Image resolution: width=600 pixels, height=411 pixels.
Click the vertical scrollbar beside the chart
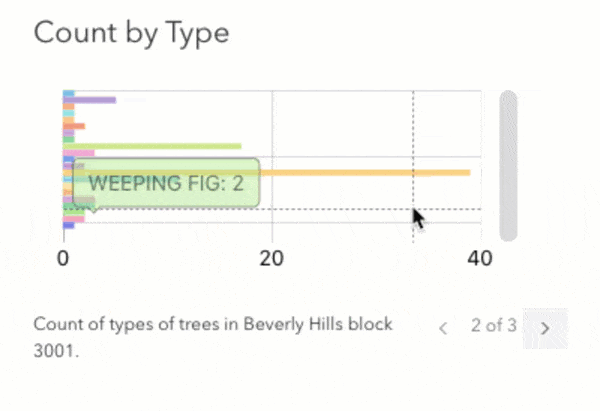pos(508,165)
